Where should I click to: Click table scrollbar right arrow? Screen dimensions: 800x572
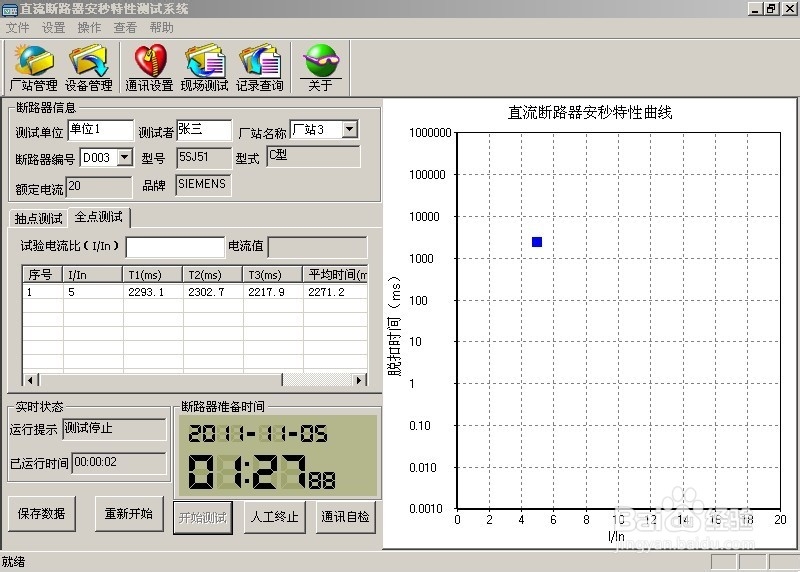click(x=359, y=380)
